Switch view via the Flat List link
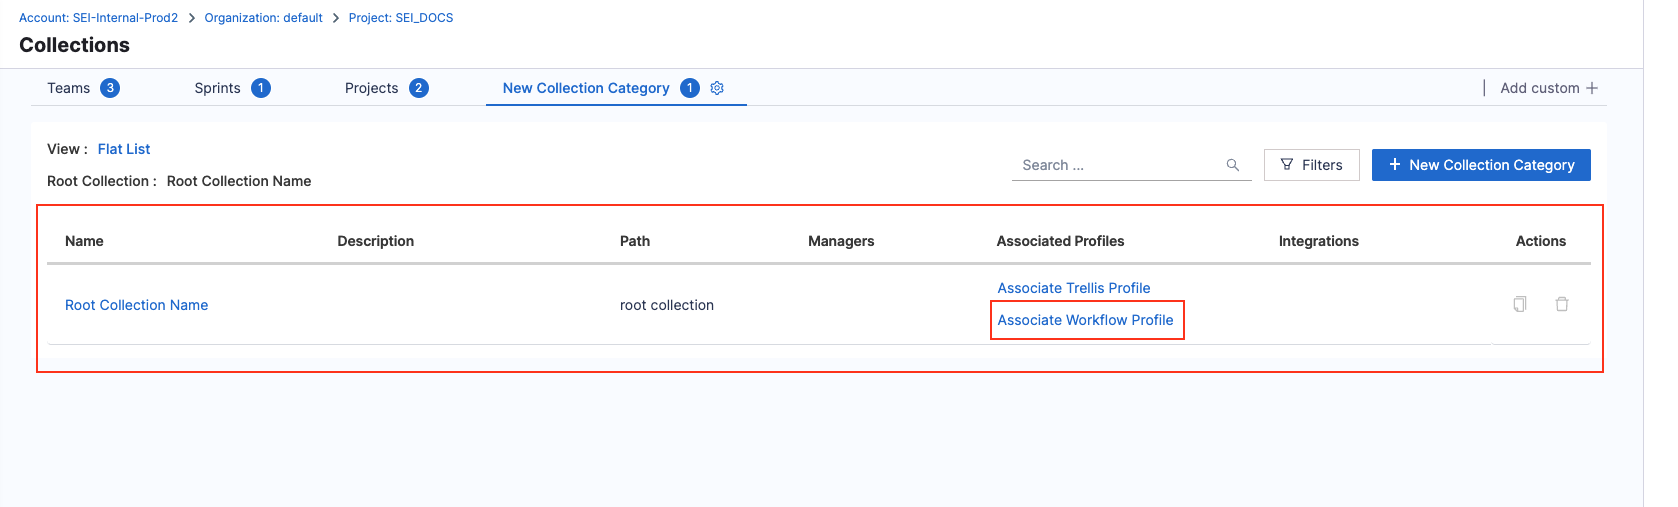Image resolution: width=1678 pixels, height=507 pixels. 124,149
